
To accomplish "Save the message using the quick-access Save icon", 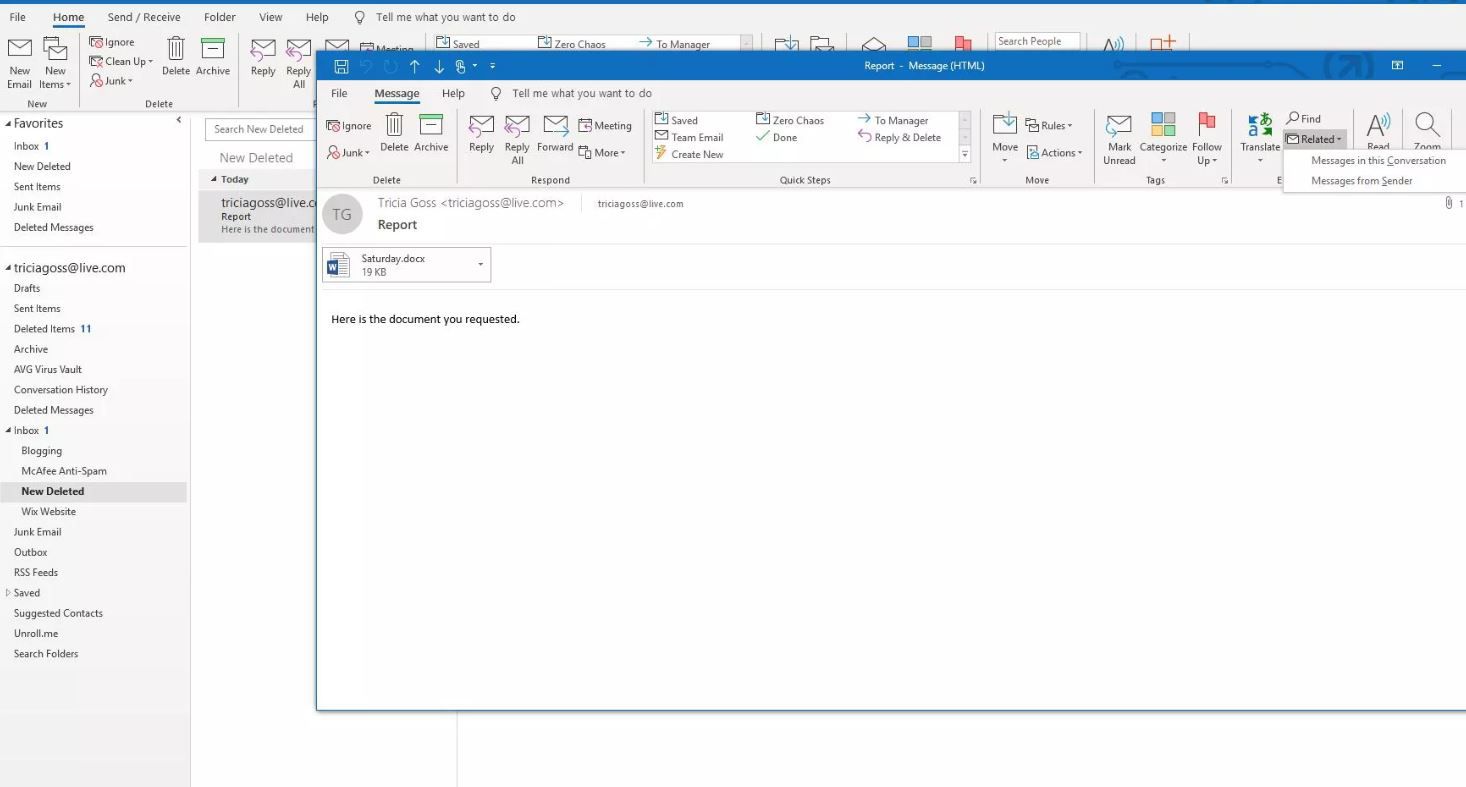I will (x=341, y=67).
